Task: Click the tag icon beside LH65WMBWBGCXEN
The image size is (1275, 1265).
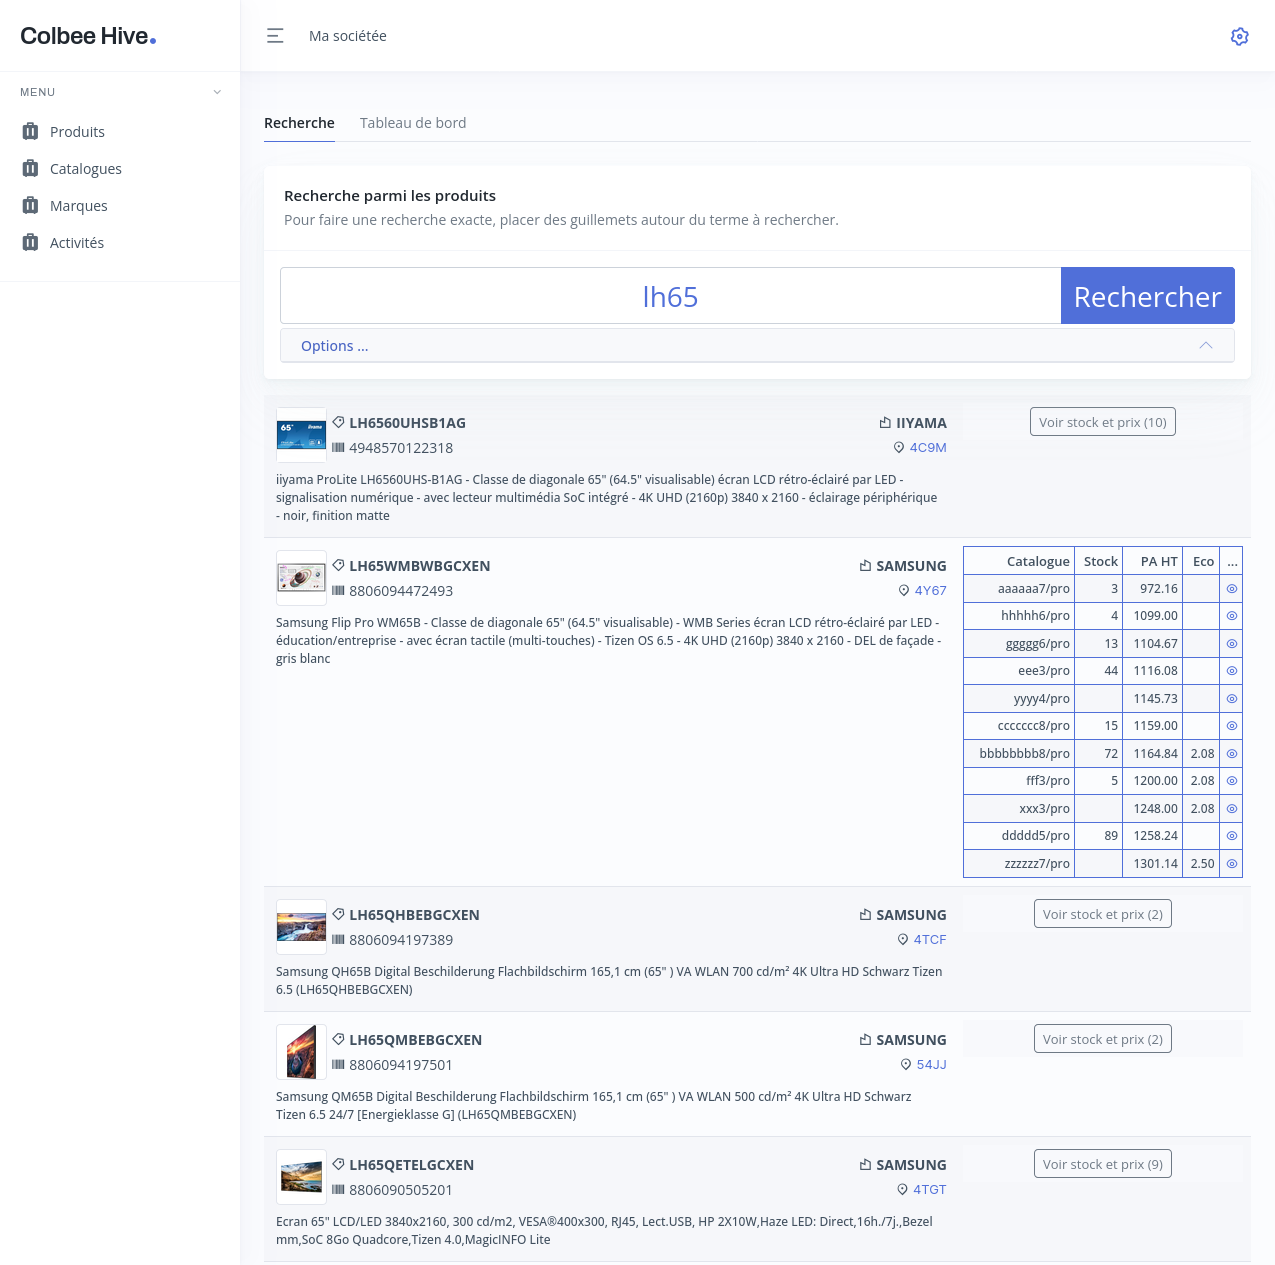Action: 339,565
